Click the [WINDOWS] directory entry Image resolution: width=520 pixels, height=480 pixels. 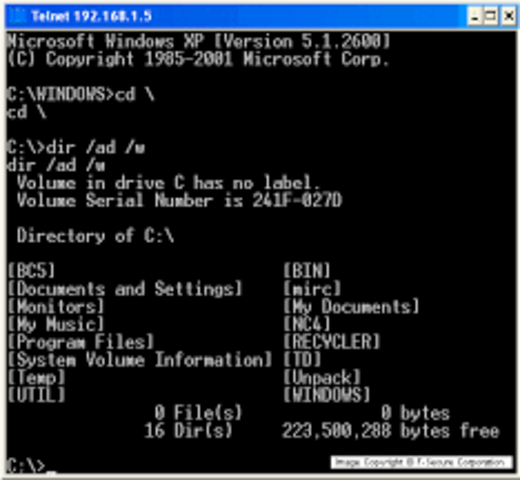[x=327, y=395]
